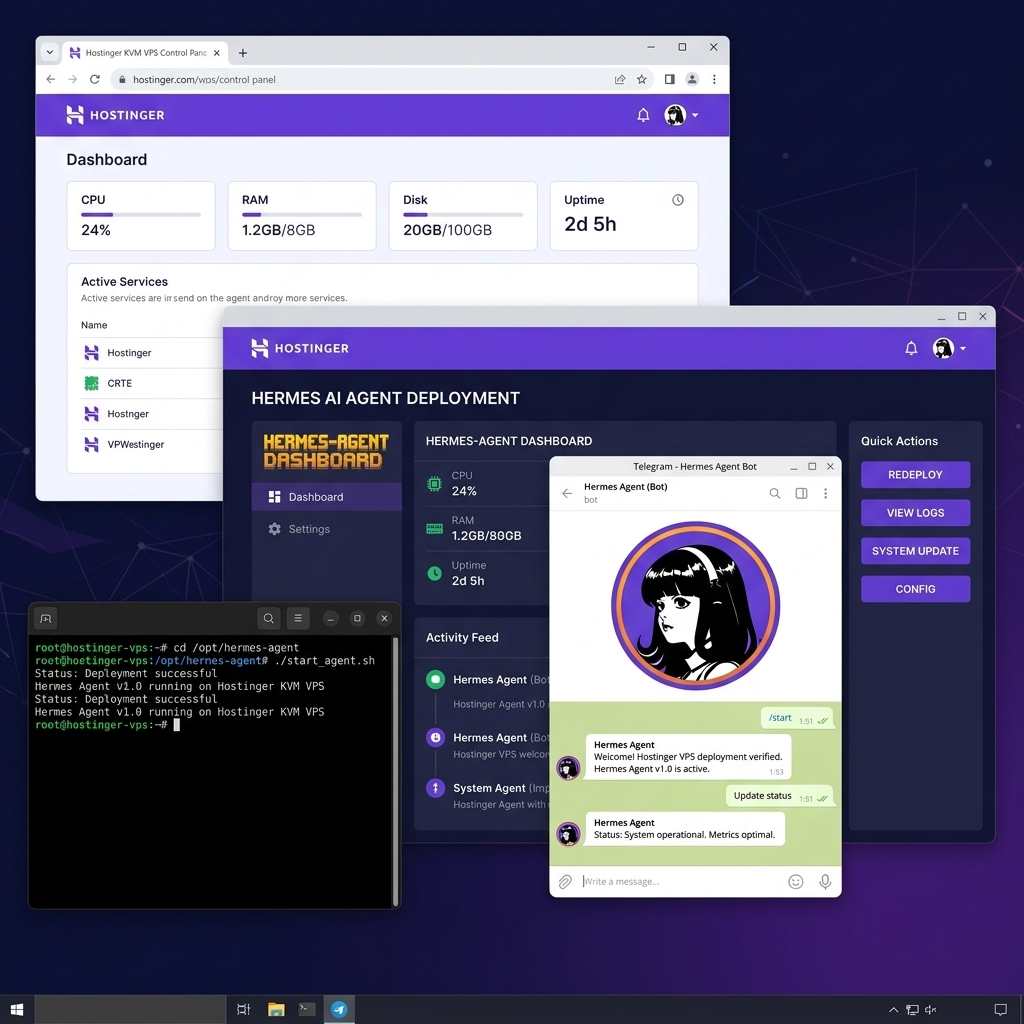Screen dimensions: 1024x1024
Task: Click the new terminal tab icon
Action: click(x=46, y=618)
